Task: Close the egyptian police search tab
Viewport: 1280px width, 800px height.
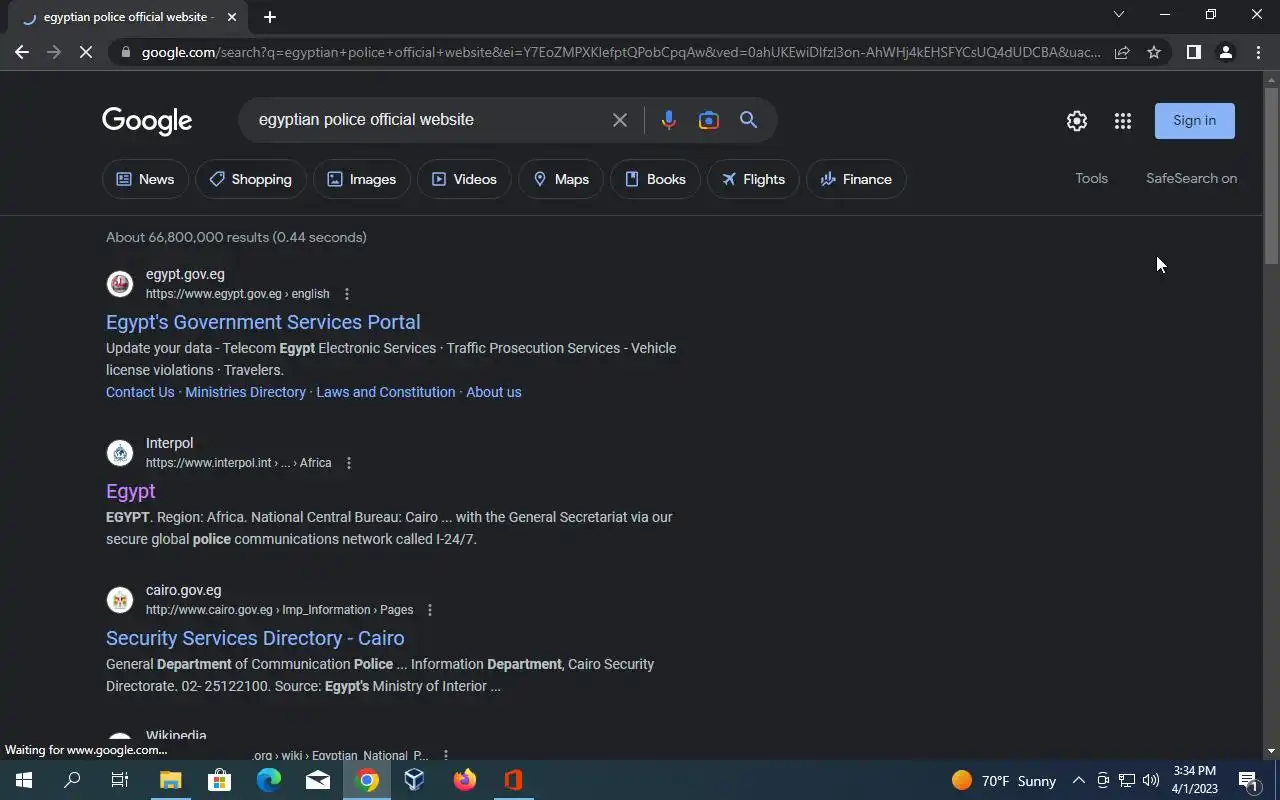Action: [x=232, y=17]
